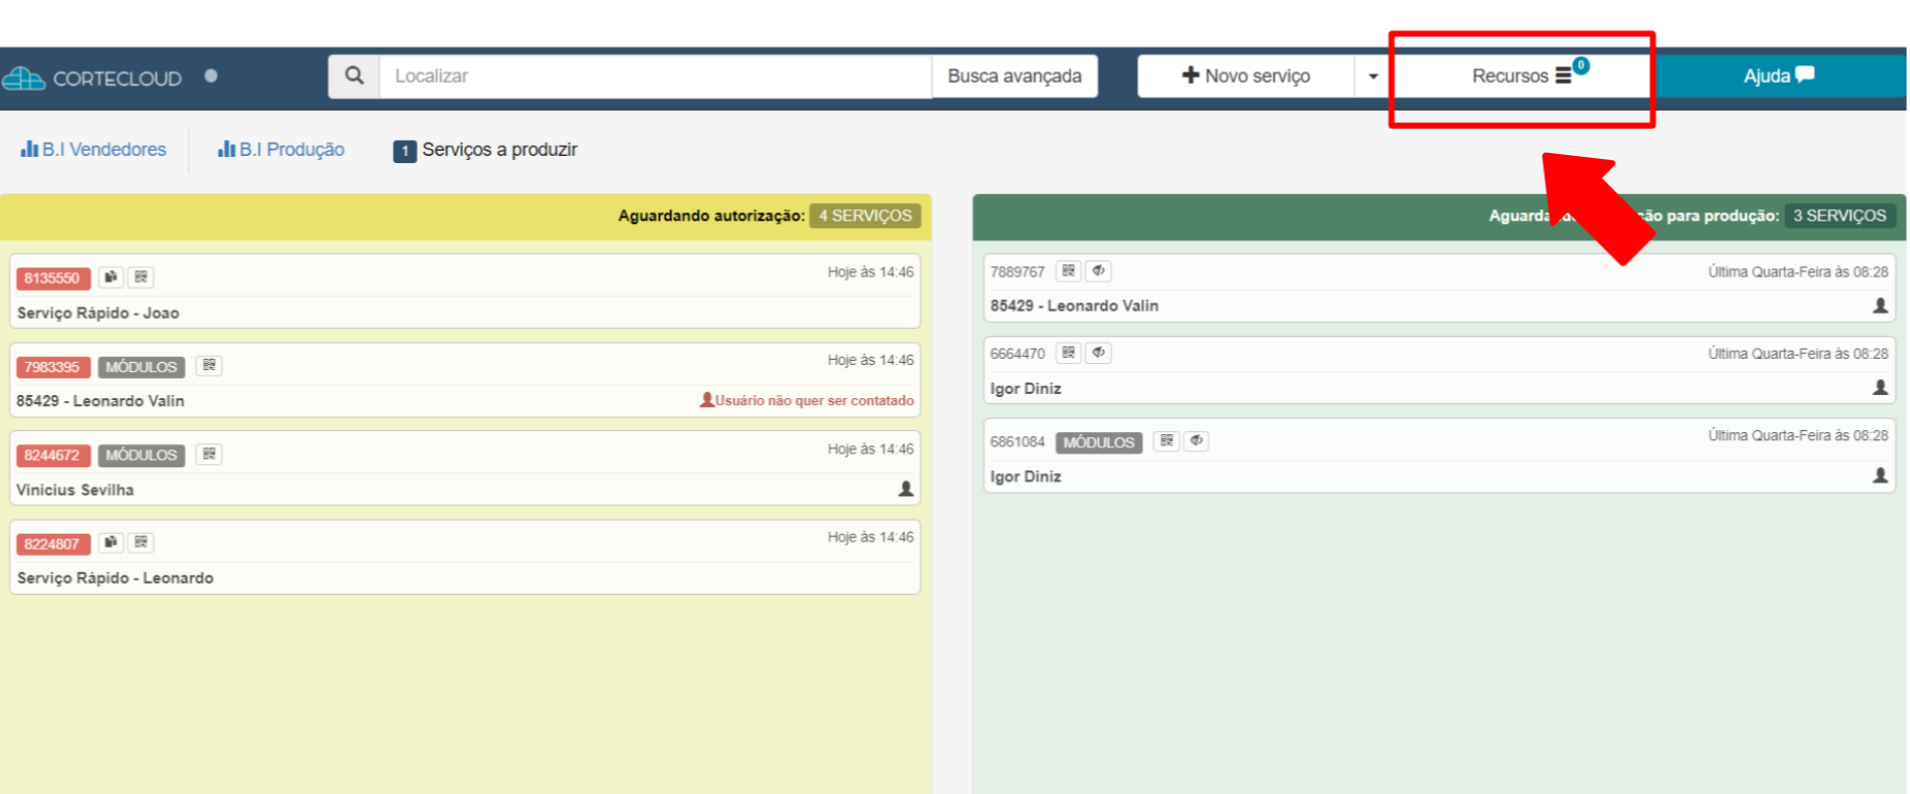1910x794 pixels.
Task: Click the Aguardando autorização column header
Action: coord(466,216)
